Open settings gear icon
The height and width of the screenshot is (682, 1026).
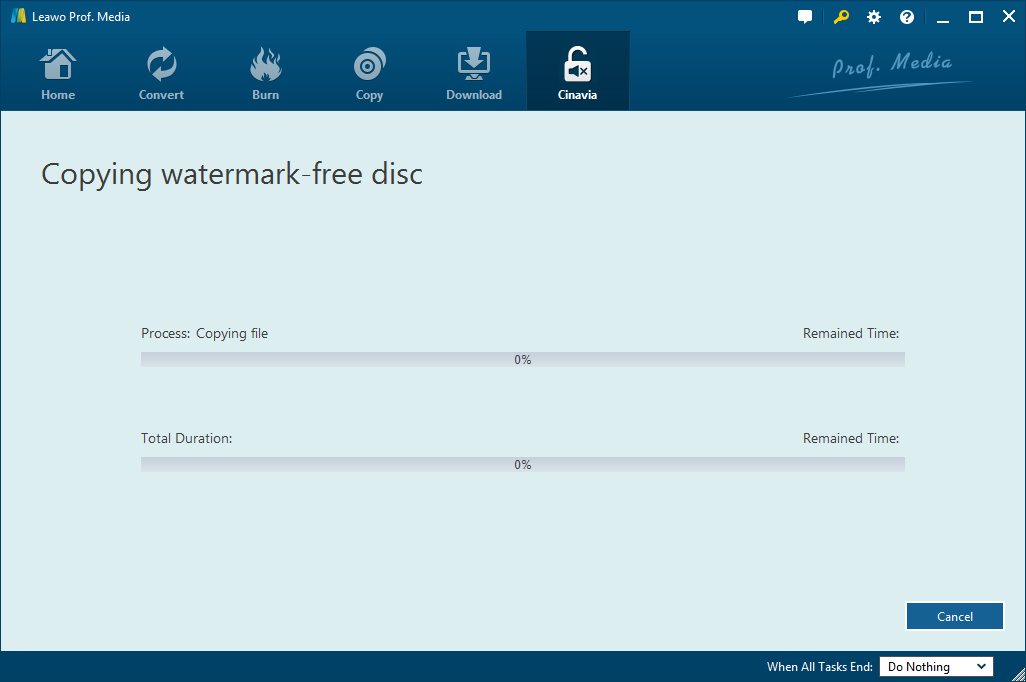pyautogui.click(x=874, y=17)
